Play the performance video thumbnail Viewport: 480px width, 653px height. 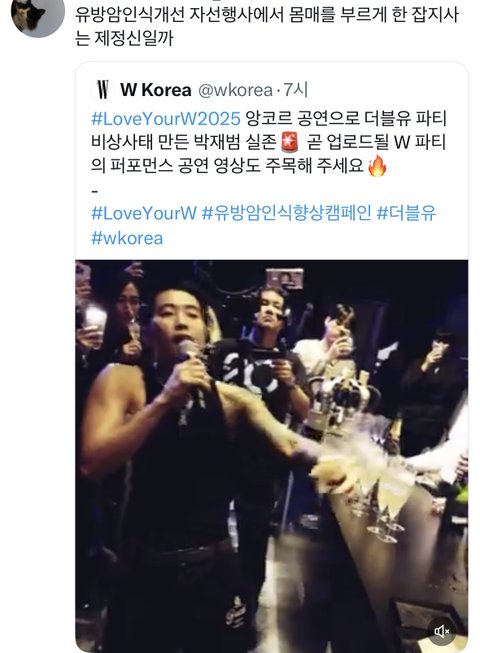271,456
